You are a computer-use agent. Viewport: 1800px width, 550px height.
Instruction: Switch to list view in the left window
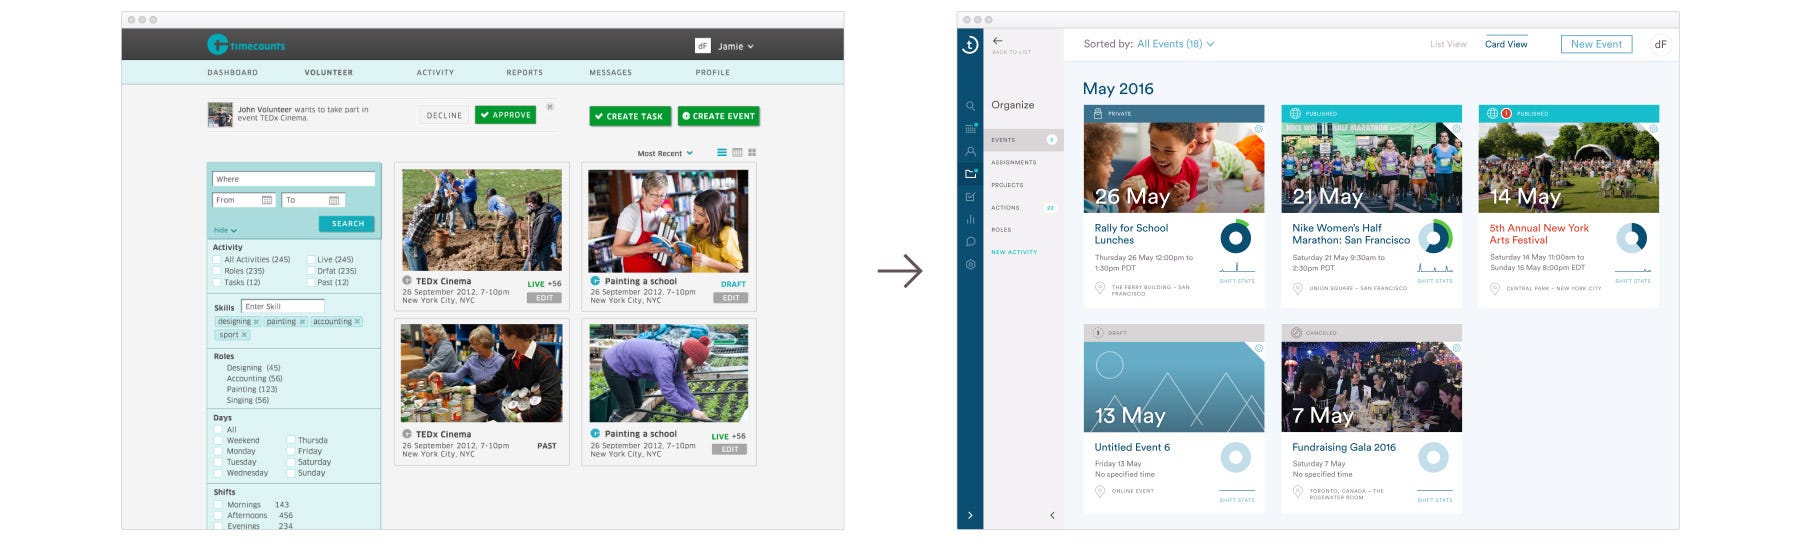722,153
